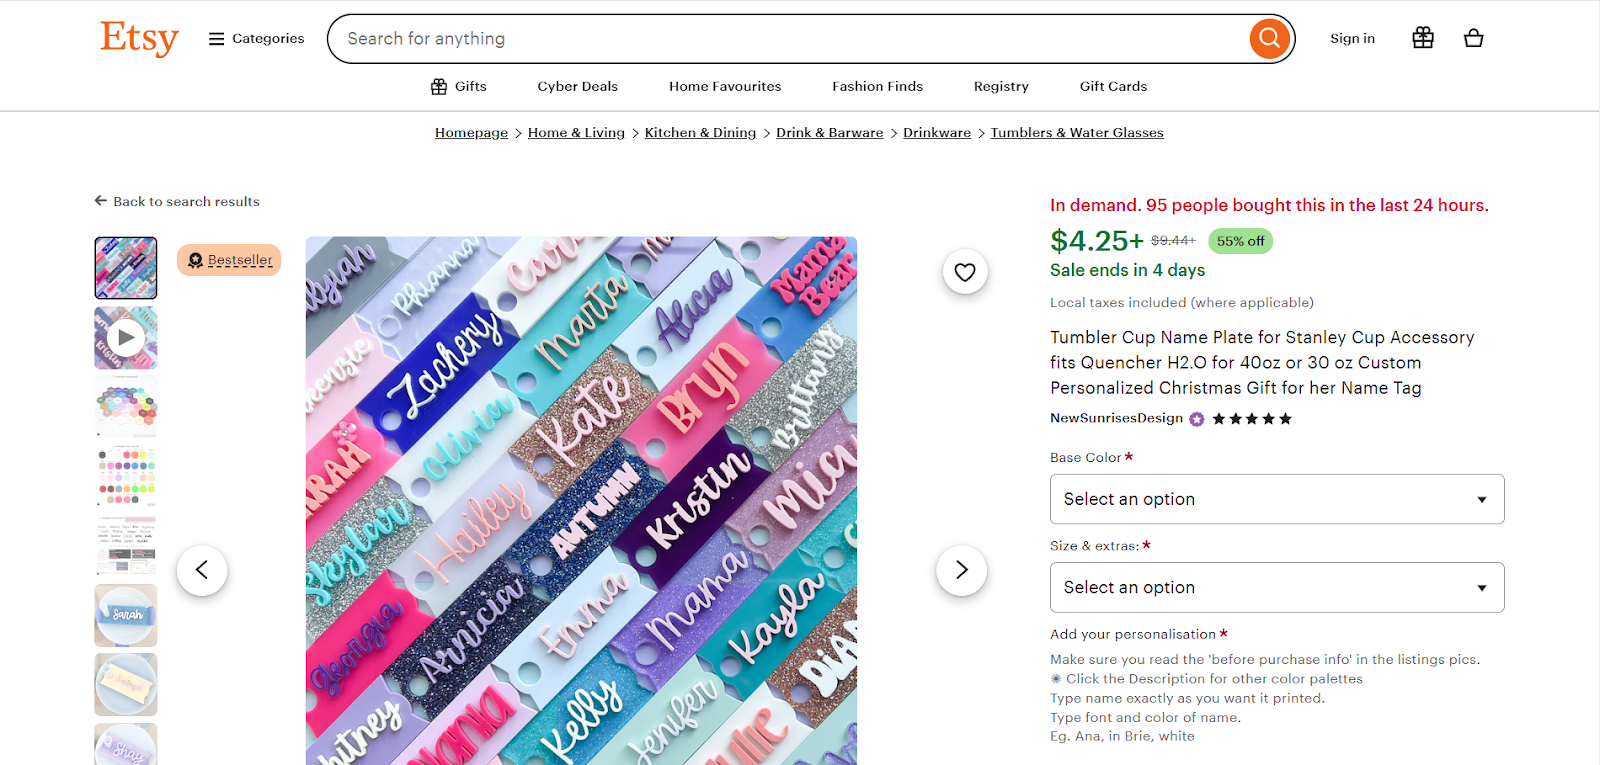Click the star seller badge beside NewSunrisesDesign
This screenshot has width=1600, height=765.
[1197, 419]
